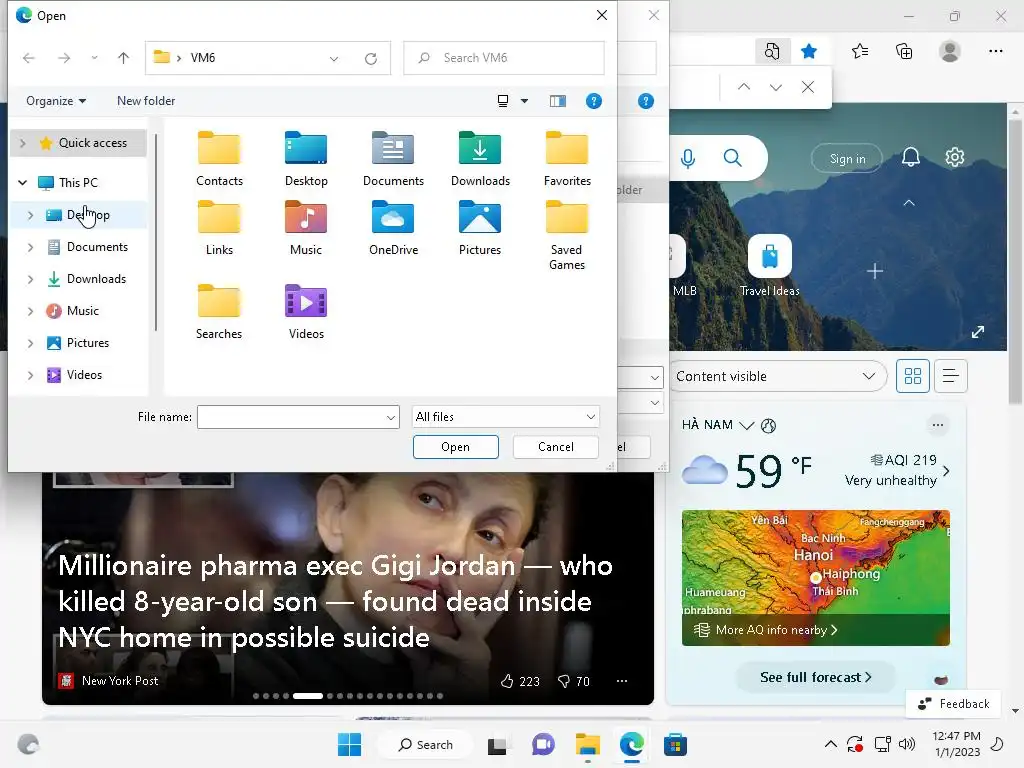Show the preview pane
Viewport: 1024px width, 768px height.
pos(558,101)
